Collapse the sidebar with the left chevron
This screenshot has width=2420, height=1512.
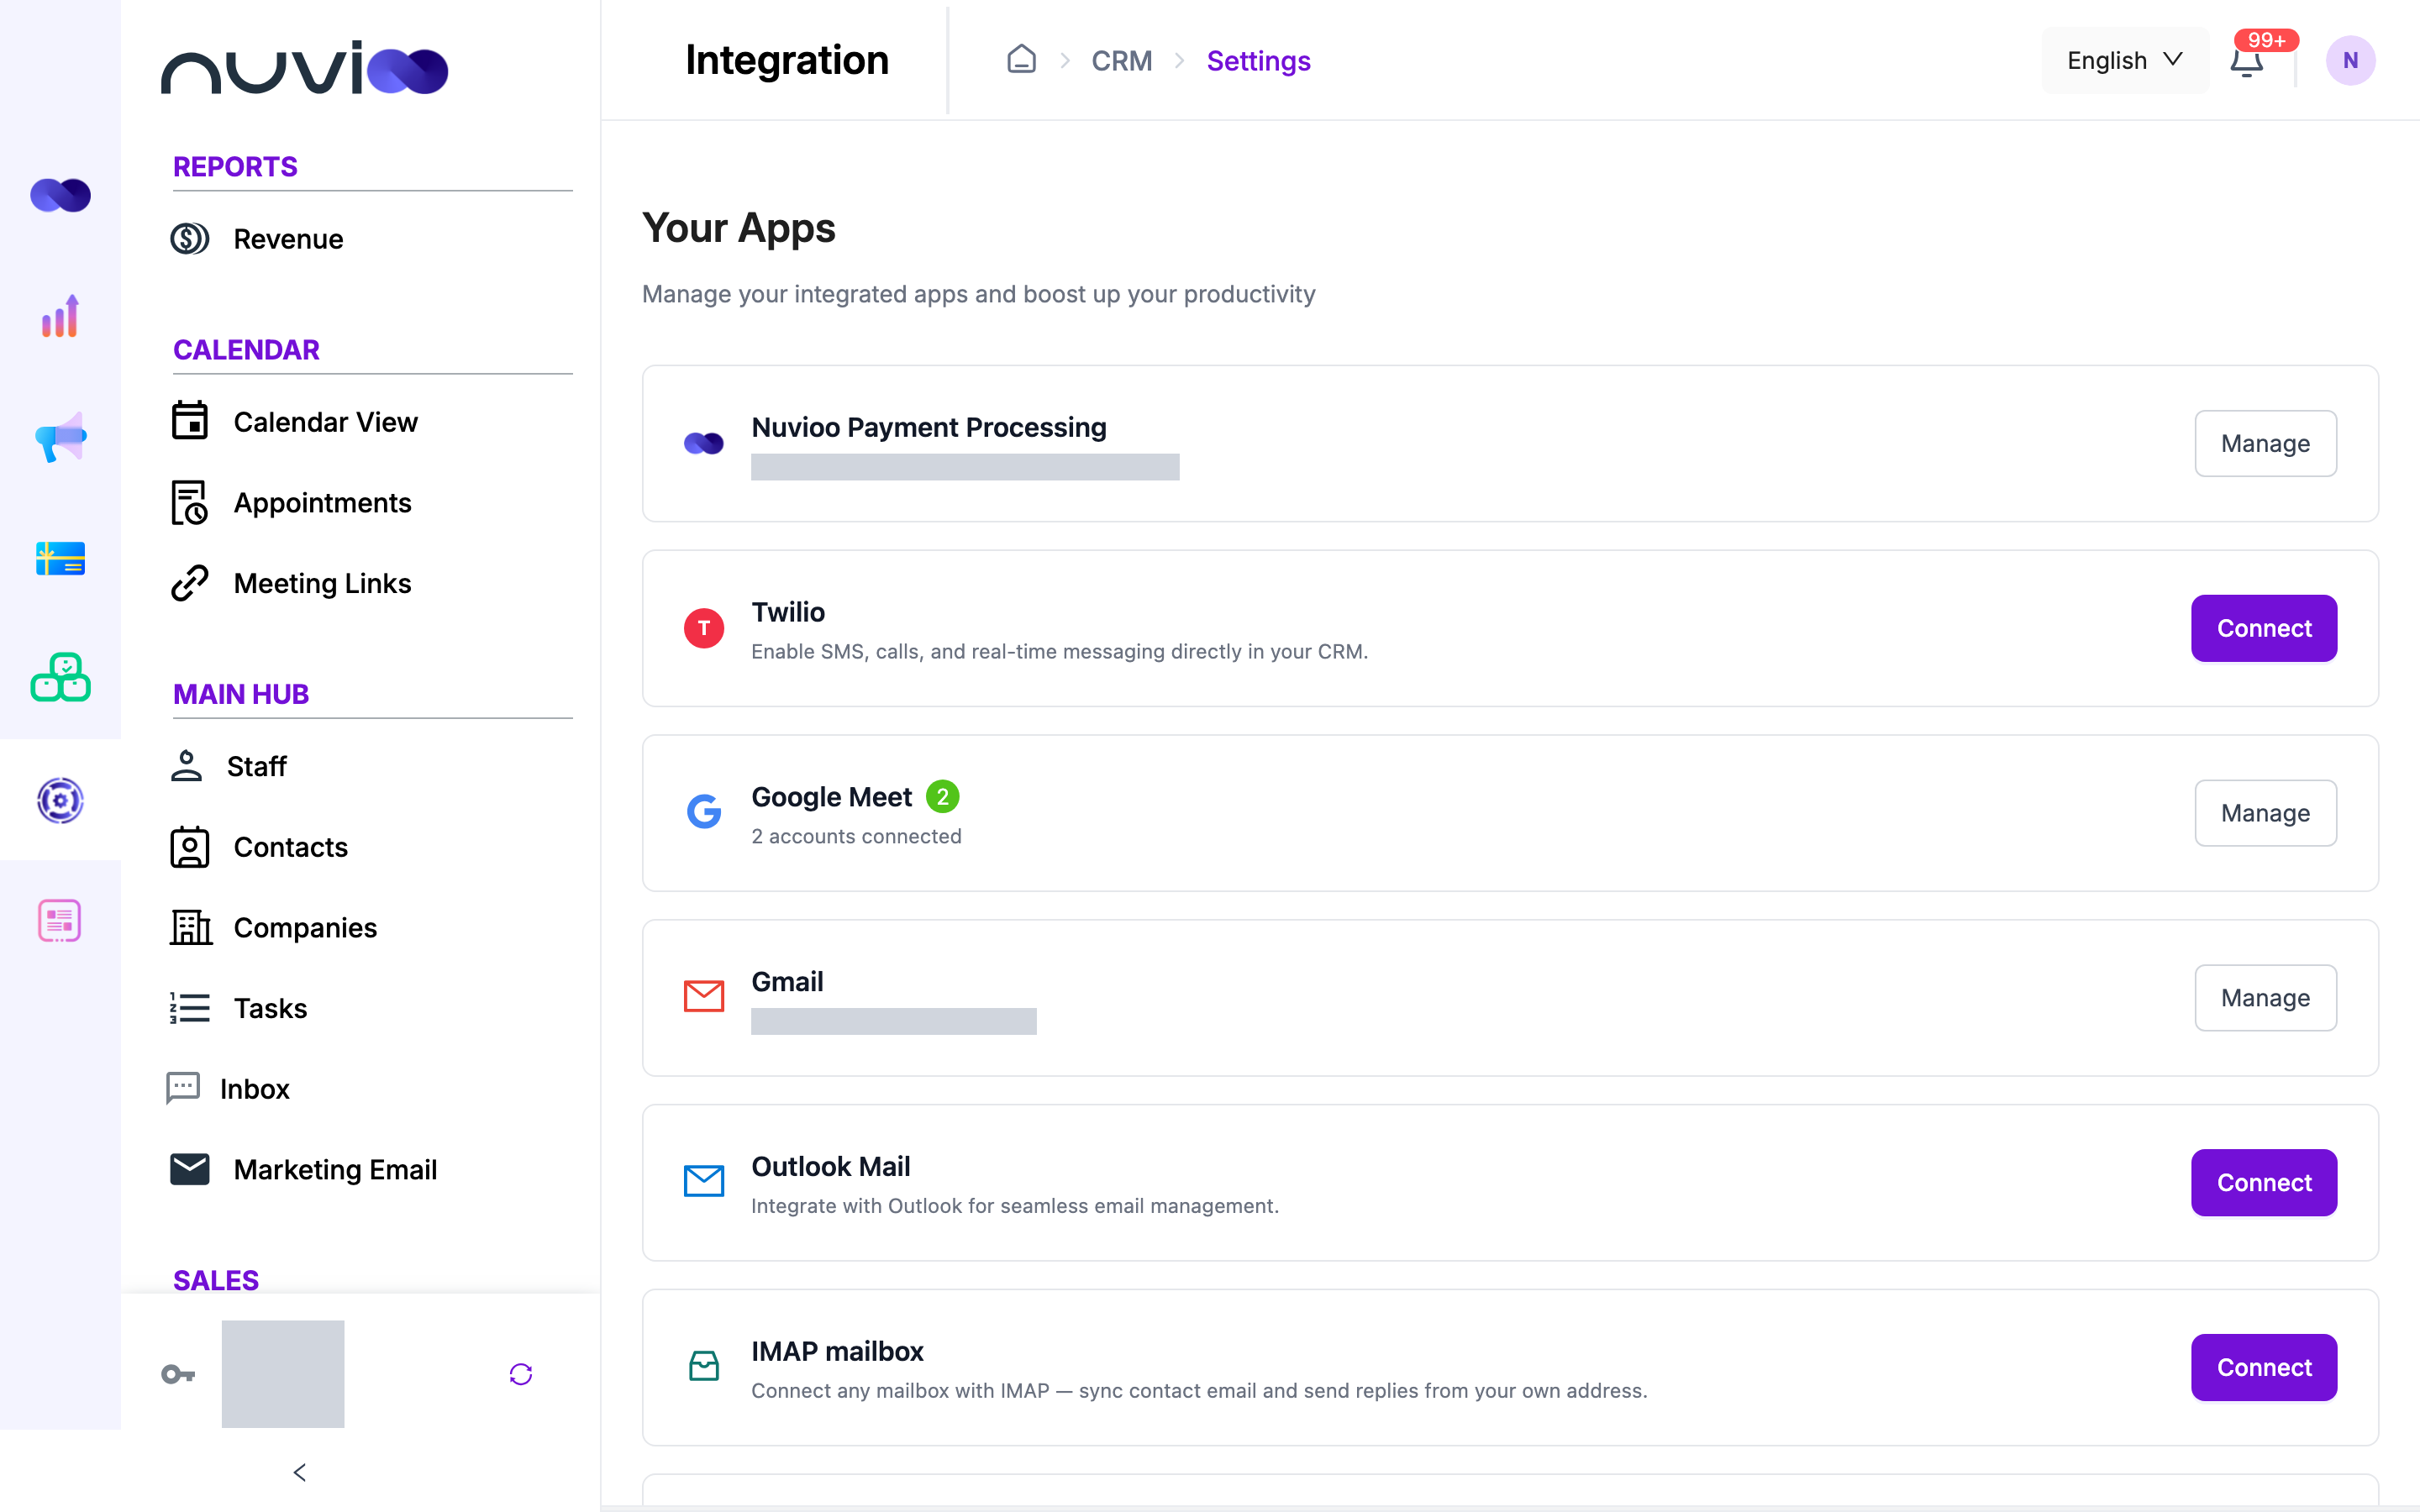point(299,1472)
